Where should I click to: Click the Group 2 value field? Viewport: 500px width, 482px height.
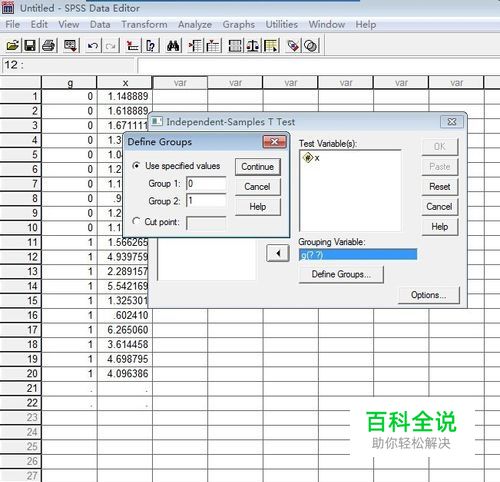point(206,201)
